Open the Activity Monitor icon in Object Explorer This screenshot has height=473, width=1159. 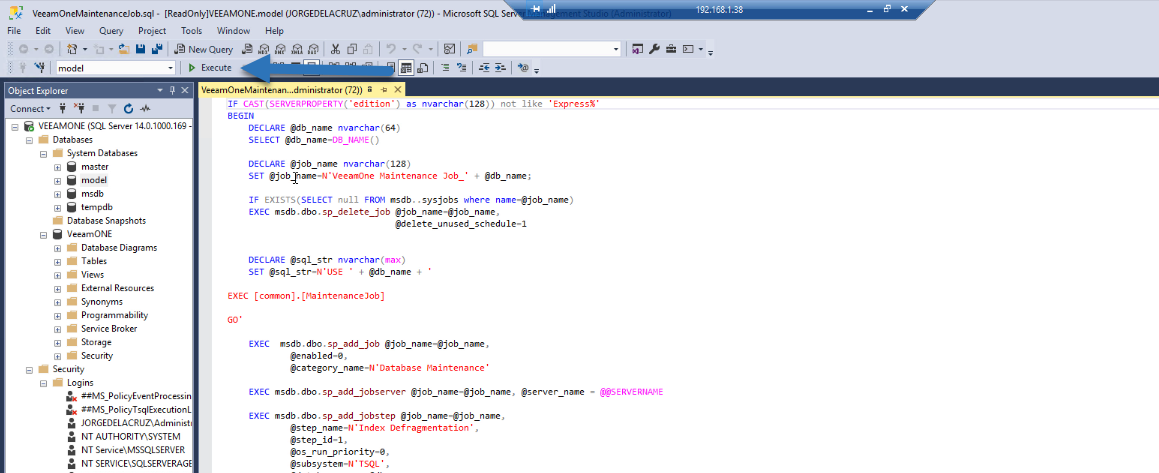click(x=145, y=109)
